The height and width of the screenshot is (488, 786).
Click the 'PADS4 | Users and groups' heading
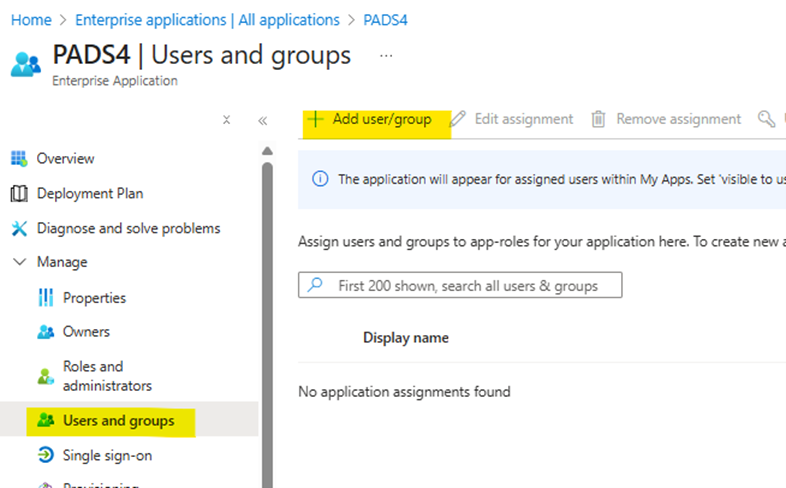[202, 55]
